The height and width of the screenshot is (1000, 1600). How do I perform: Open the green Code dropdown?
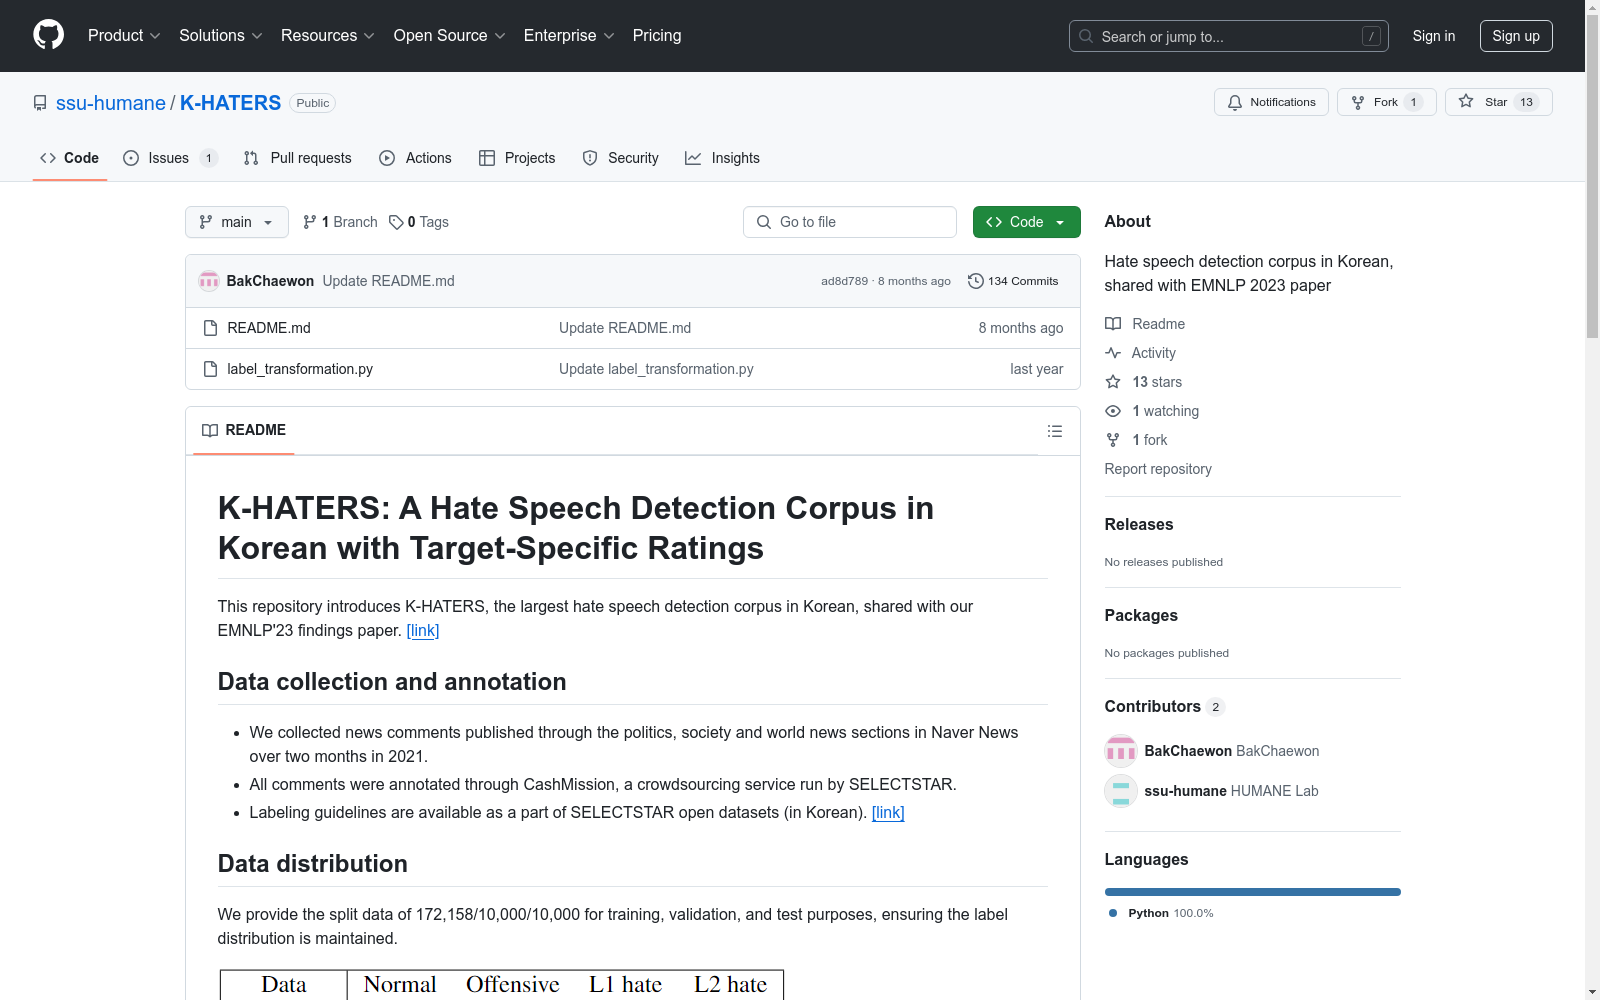click(1027, 222)
